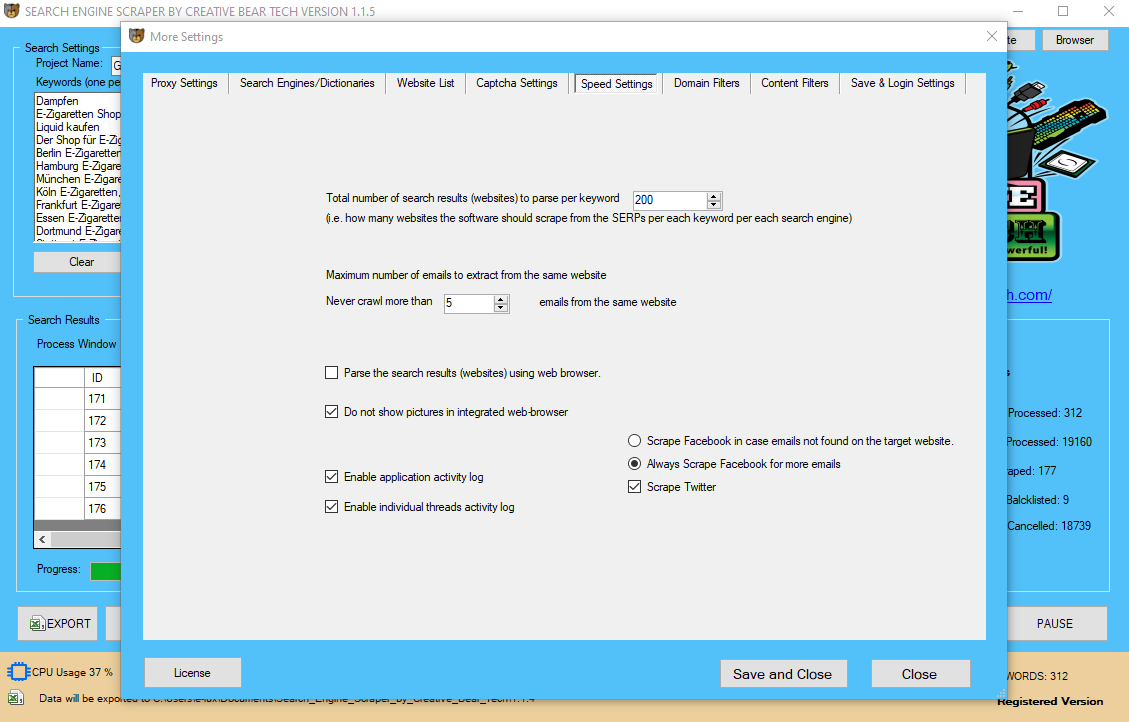1129x722 pixels.
Task: Click the Creative Bear Tech app icon
Action: [x=12, y=11]
